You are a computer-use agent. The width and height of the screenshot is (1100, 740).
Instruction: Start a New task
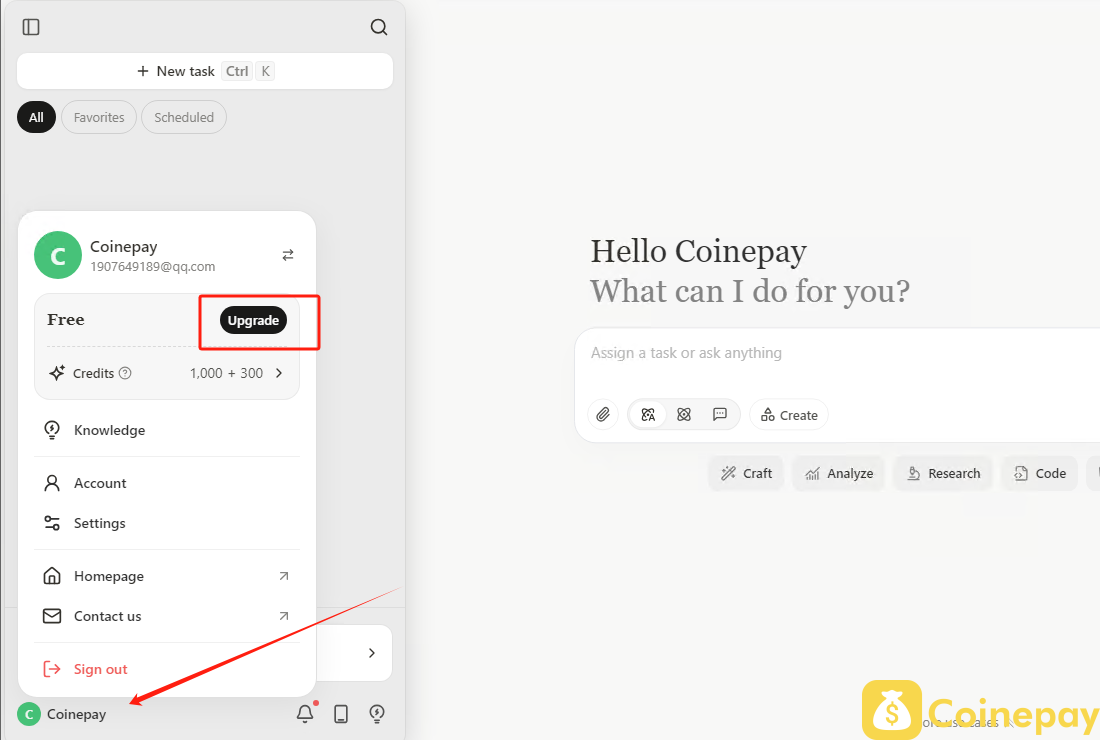205,72
